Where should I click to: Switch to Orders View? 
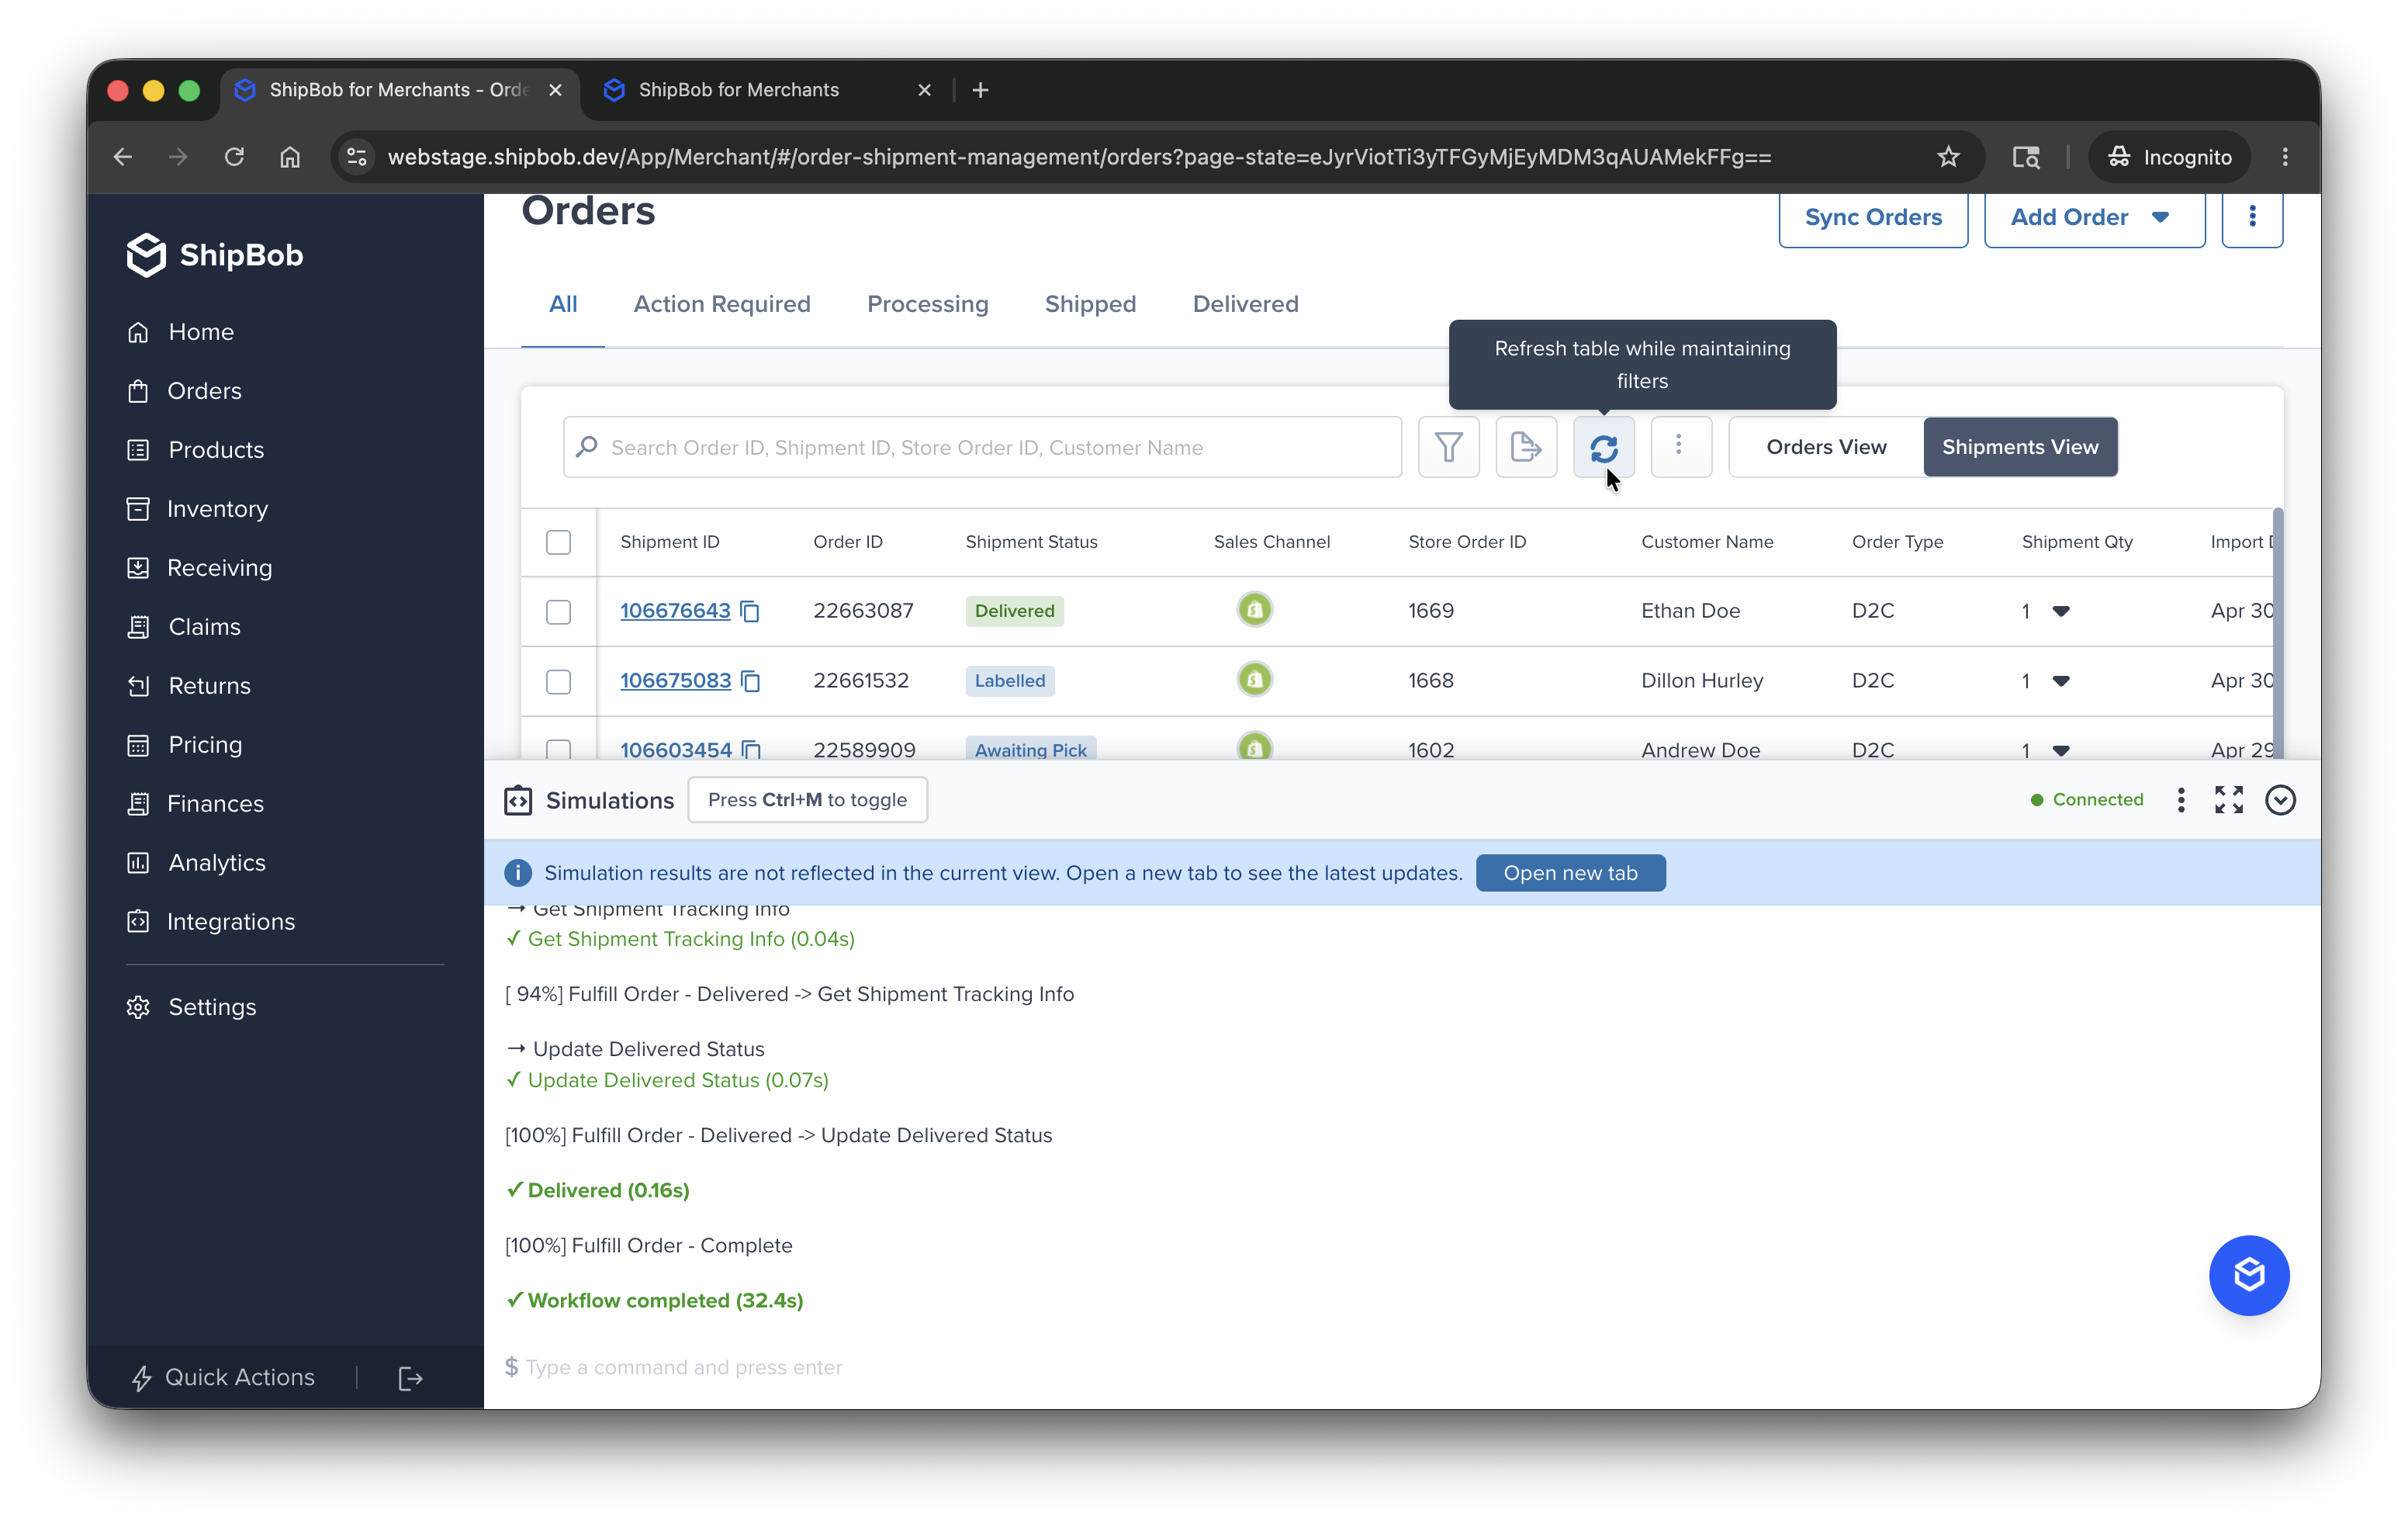[1825, 447]
